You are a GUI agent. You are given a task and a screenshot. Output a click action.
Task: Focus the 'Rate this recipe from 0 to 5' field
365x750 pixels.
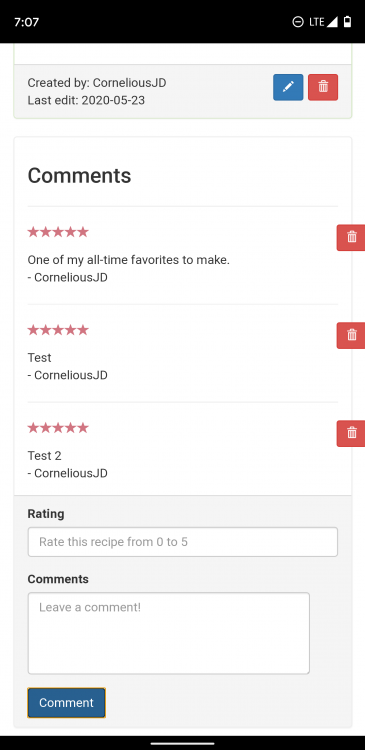point(183,542)
